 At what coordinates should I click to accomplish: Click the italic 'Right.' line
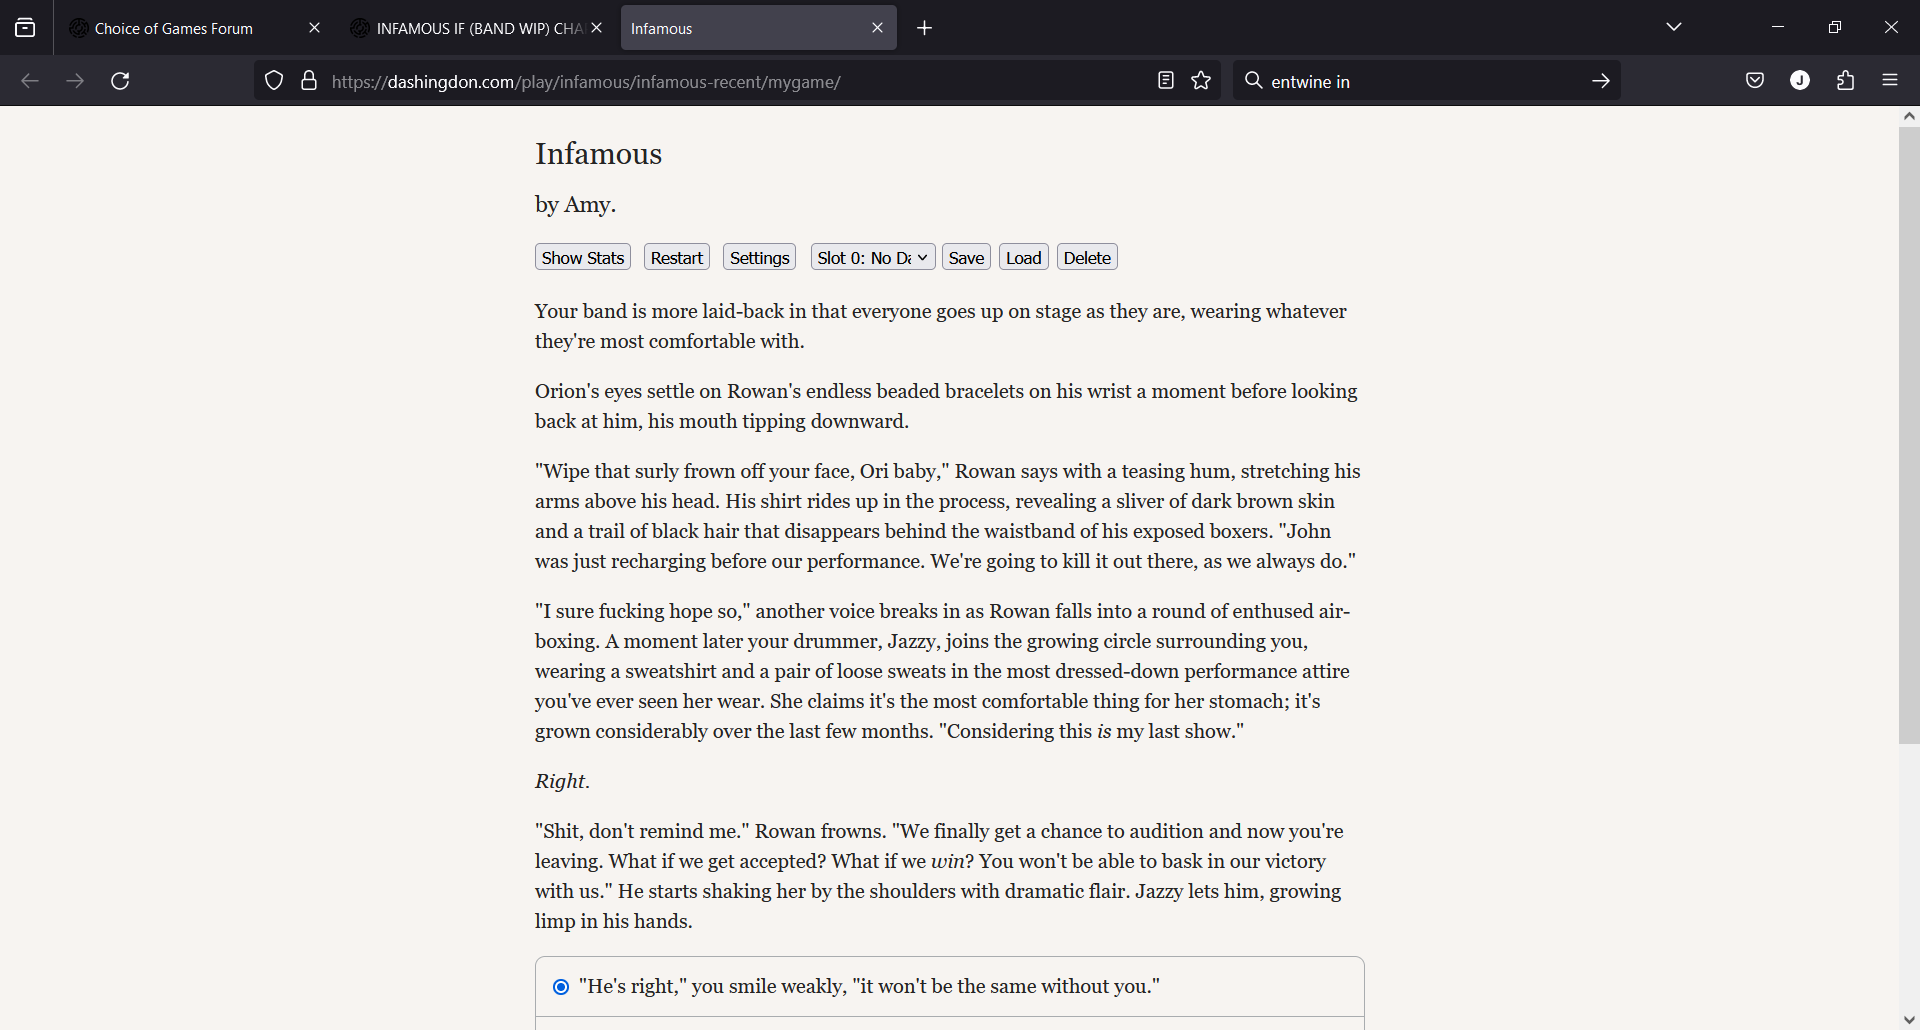pos(562,781)
